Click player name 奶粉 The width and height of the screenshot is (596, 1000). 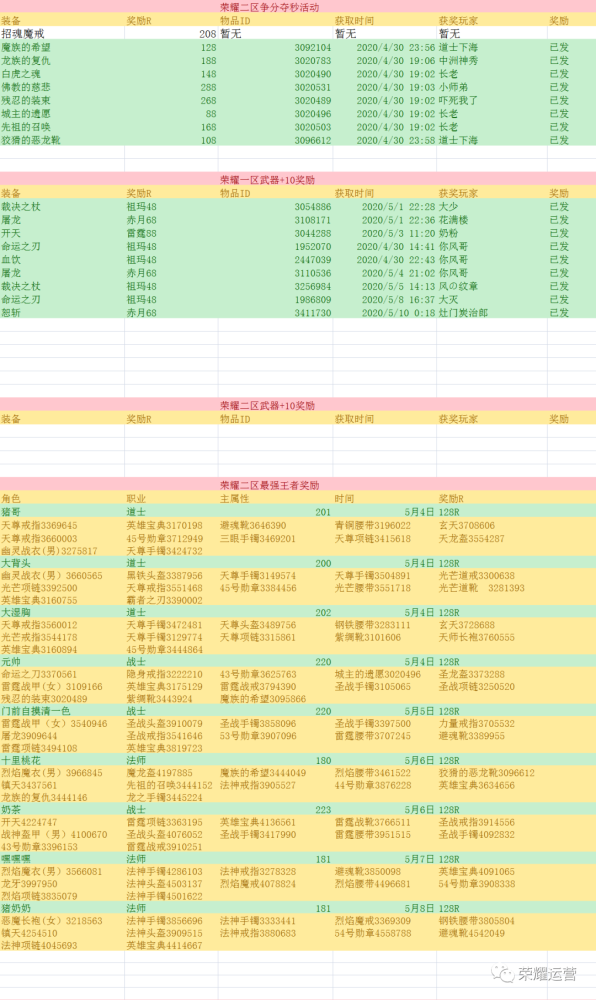[448, 233]
